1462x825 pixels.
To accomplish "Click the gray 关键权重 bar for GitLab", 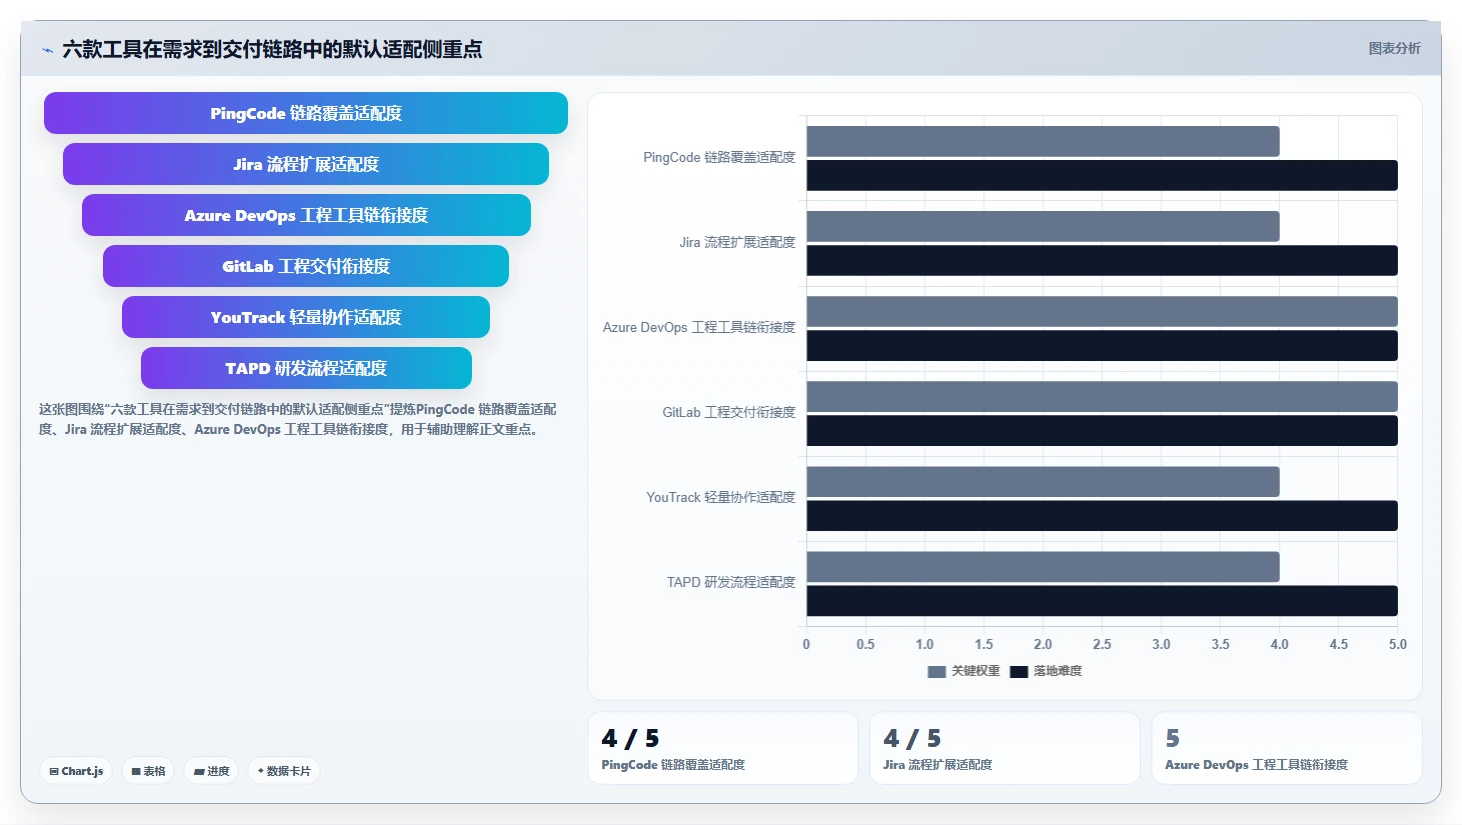I will [x=1102, y=396].
